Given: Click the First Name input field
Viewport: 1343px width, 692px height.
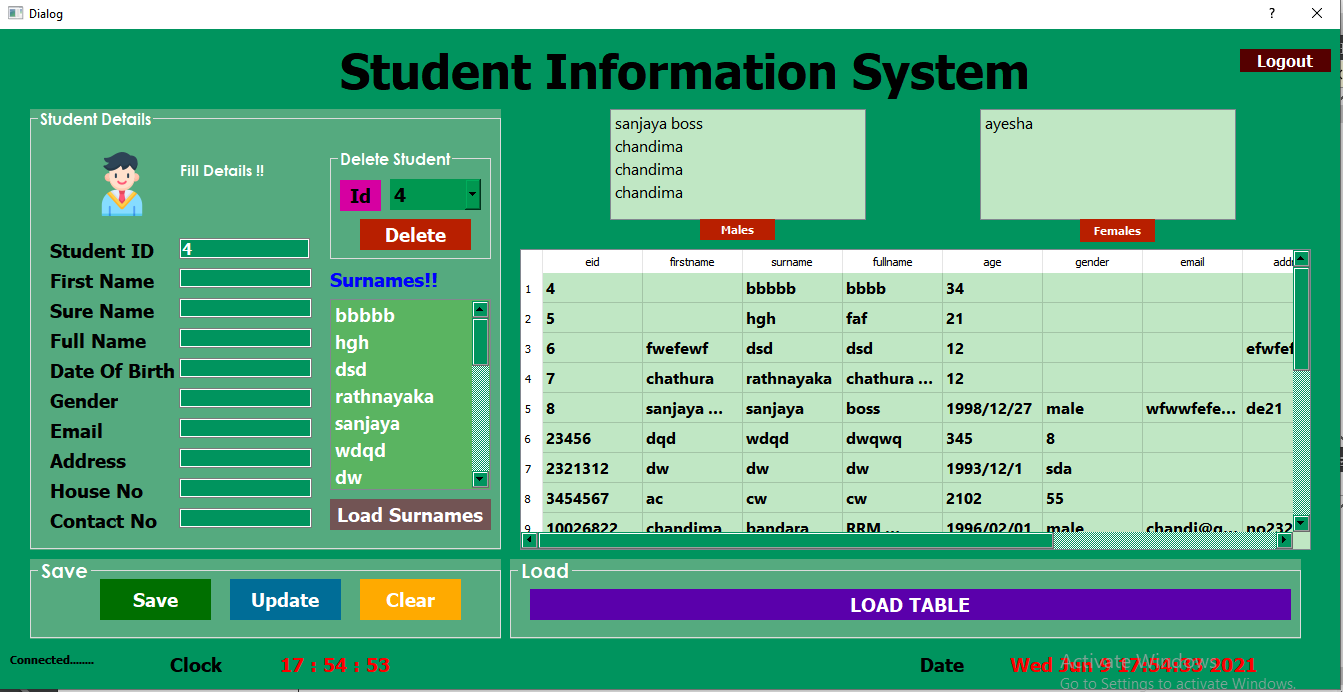Looking at the screenshot, I should pos(244,278).
